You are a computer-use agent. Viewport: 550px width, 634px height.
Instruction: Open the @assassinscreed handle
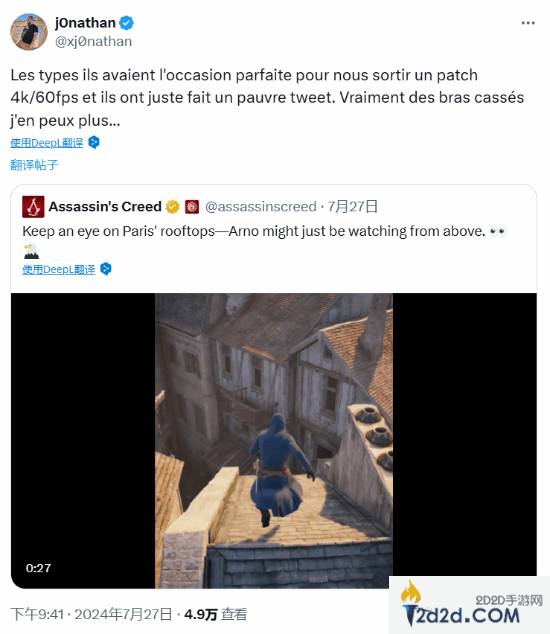tap(261, 207)
